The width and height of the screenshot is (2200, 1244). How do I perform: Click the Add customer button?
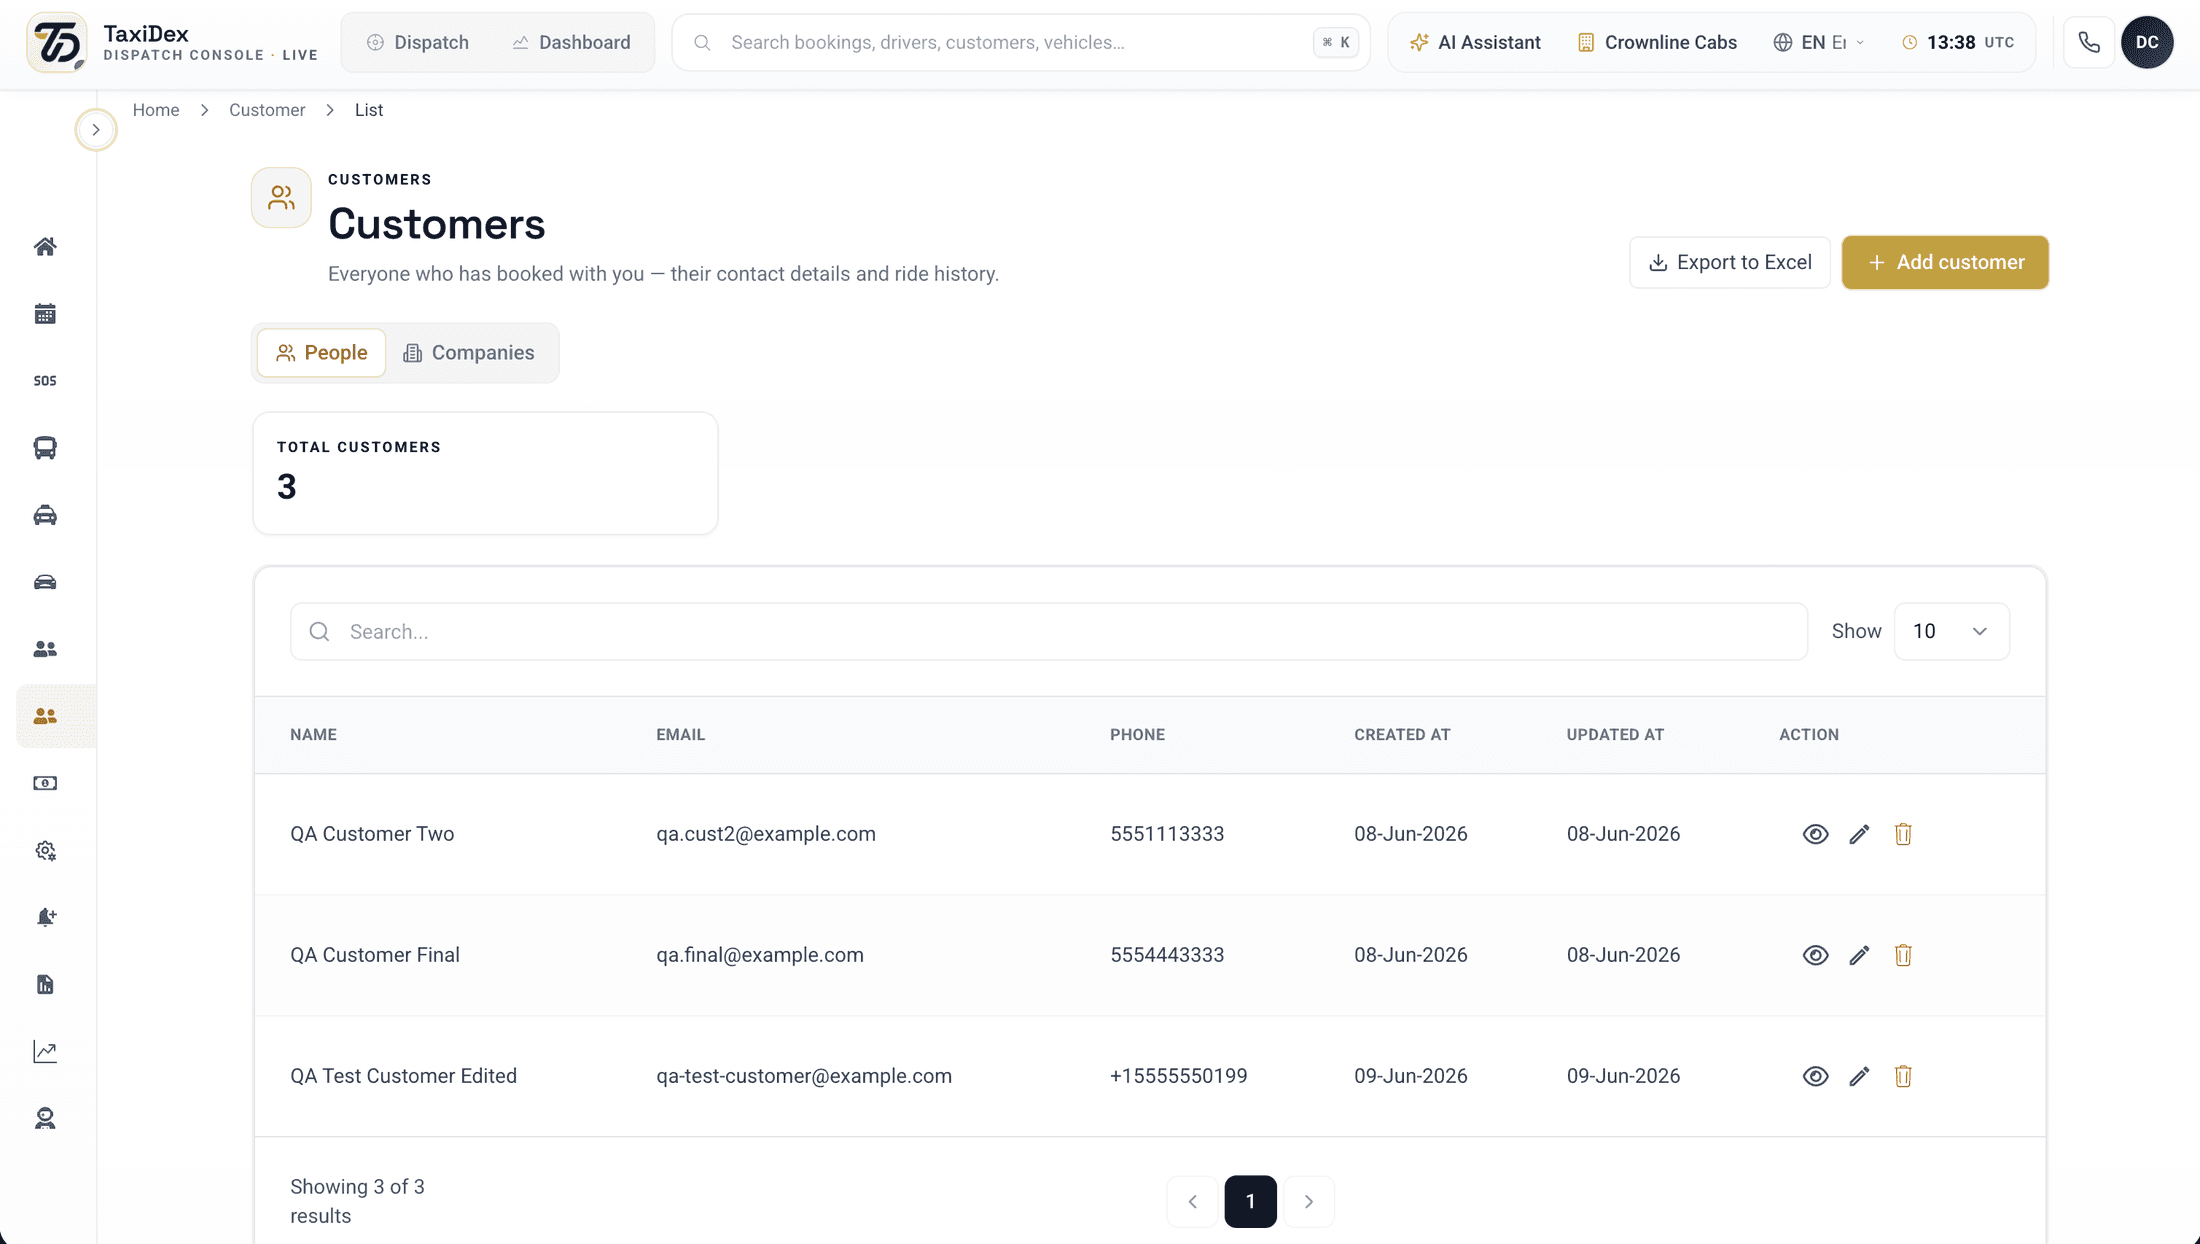click(x=1945, y=262)
